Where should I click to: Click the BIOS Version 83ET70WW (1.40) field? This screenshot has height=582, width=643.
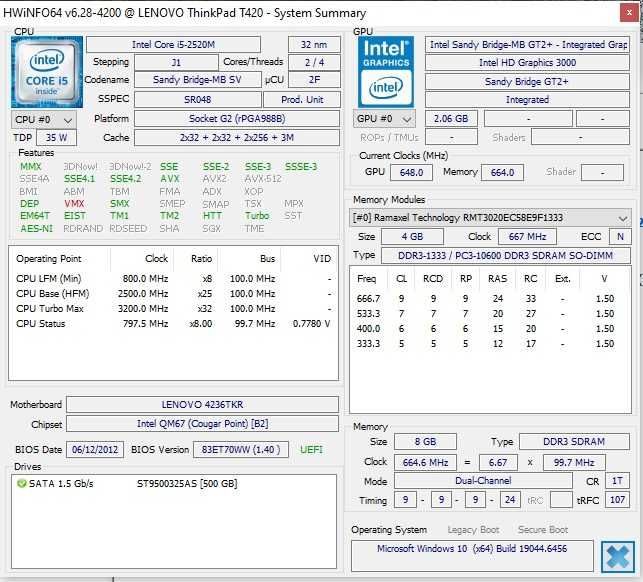(241, 450)
